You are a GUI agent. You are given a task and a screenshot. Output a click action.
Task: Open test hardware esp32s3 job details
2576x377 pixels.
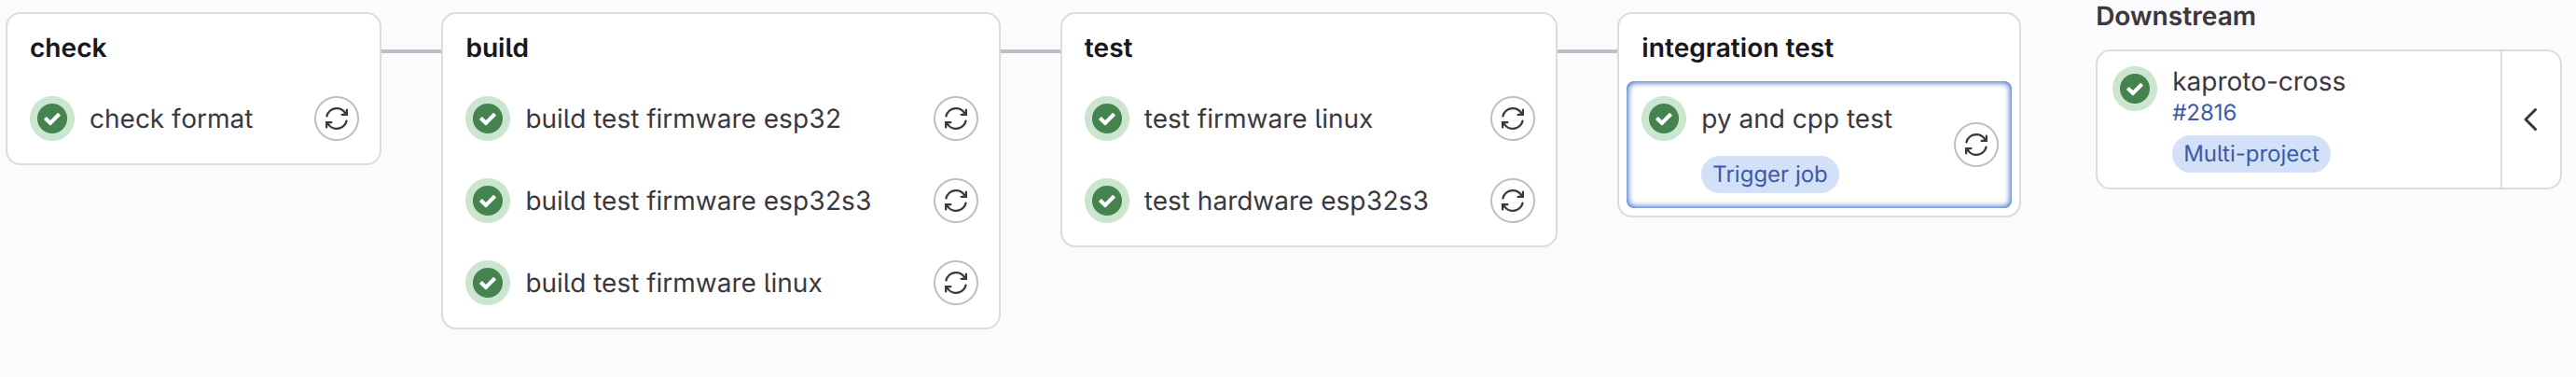pos(1286,201)
